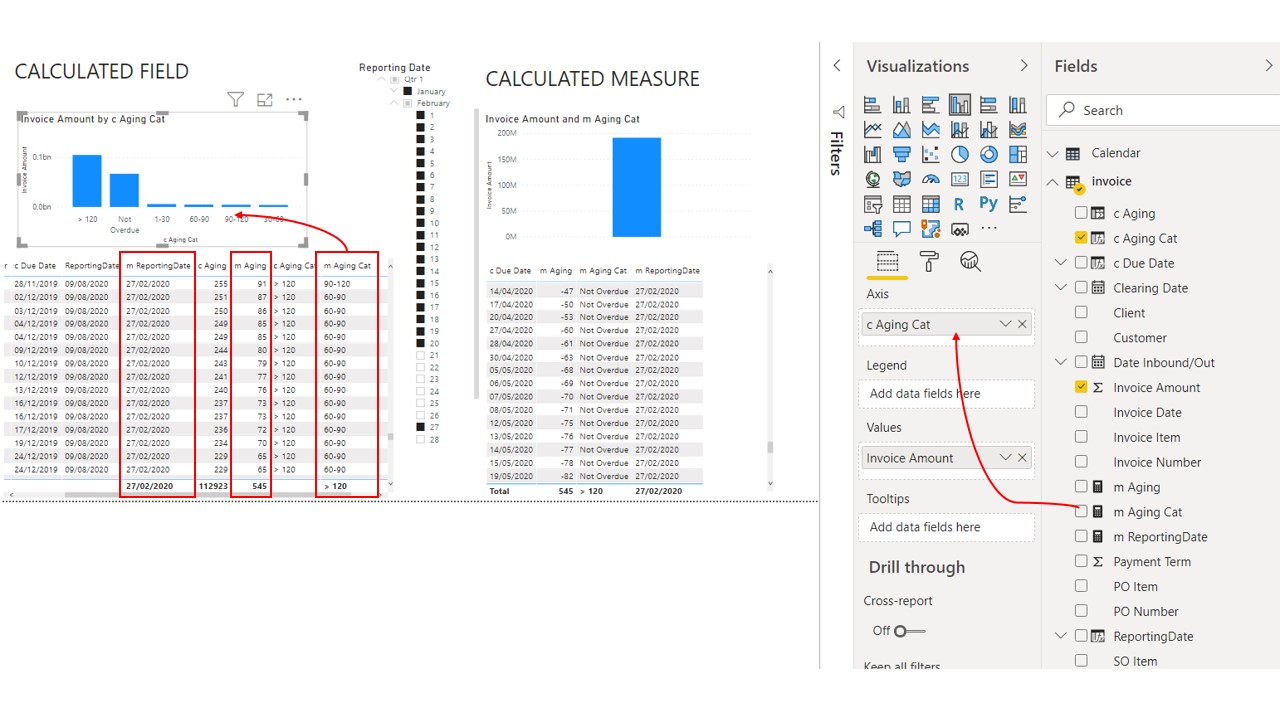Expand the Filters pane
Viewport: 1280px width, 720px height.
(837, 66)
